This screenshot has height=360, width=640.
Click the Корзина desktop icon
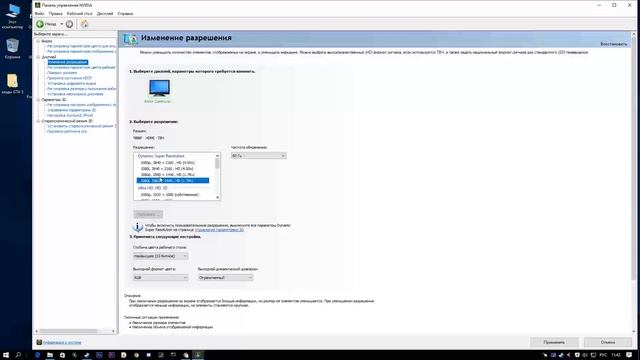tap(13, 48)
